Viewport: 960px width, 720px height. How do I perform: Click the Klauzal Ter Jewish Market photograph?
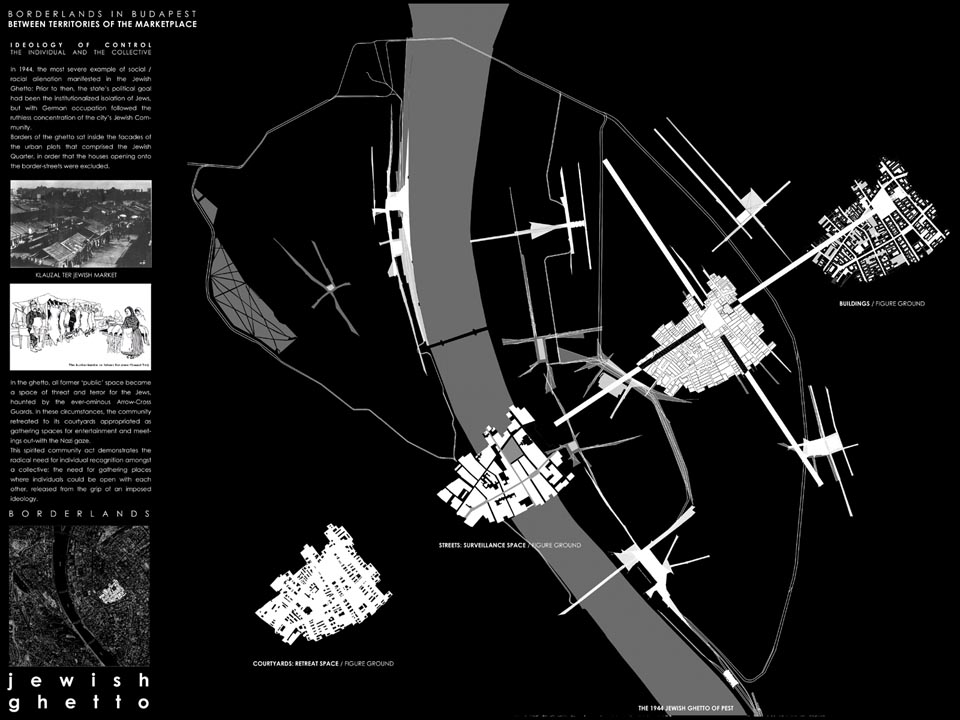pos(80,224)
